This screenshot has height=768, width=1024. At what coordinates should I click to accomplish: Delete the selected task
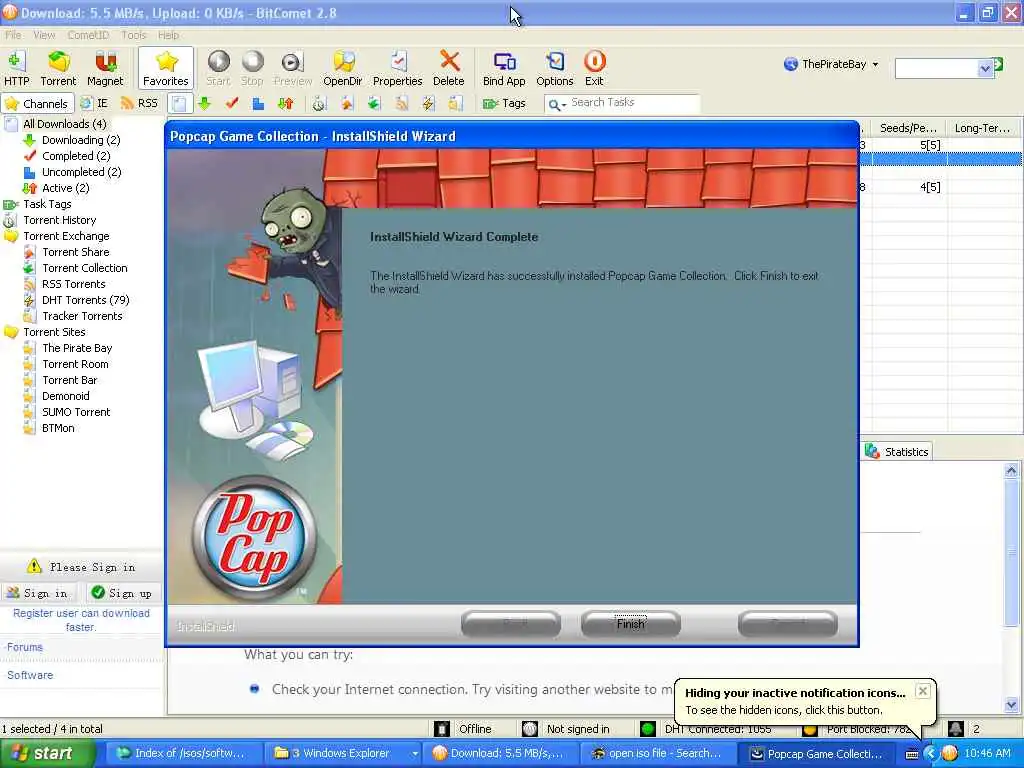pyautogui.click(x=449, y=68)
